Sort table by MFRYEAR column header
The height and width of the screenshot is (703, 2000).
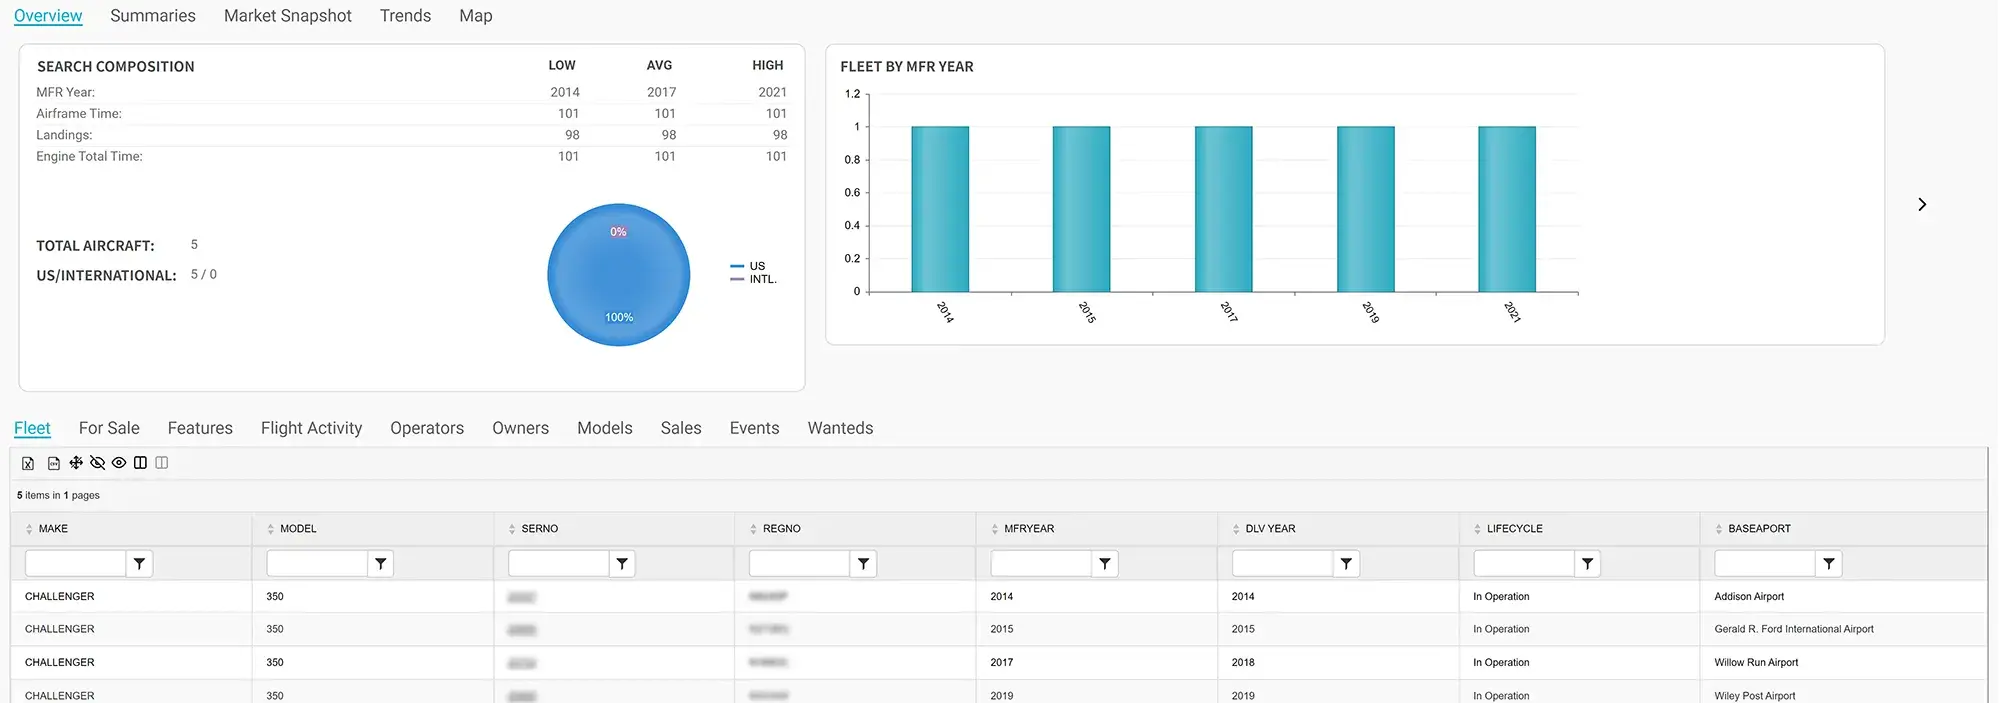(1028, 529)
